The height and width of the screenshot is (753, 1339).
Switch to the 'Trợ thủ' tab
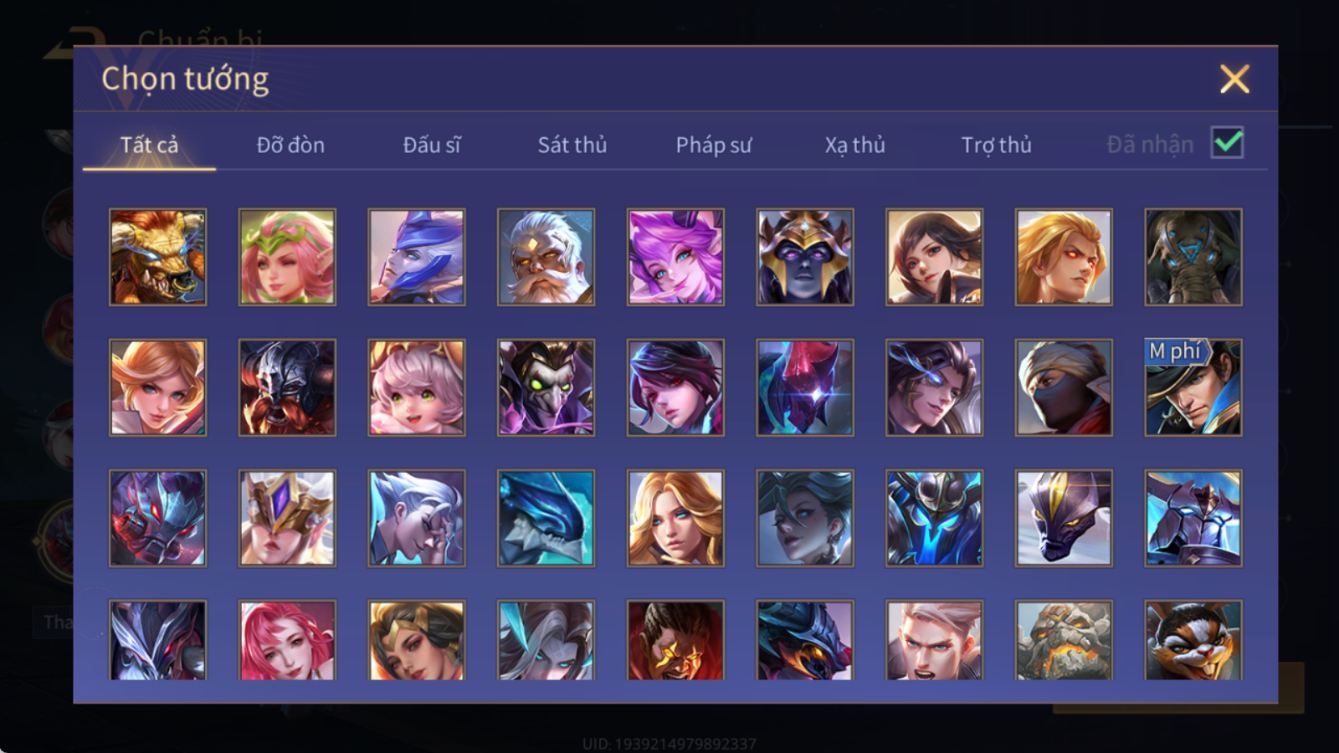(996, 145)
